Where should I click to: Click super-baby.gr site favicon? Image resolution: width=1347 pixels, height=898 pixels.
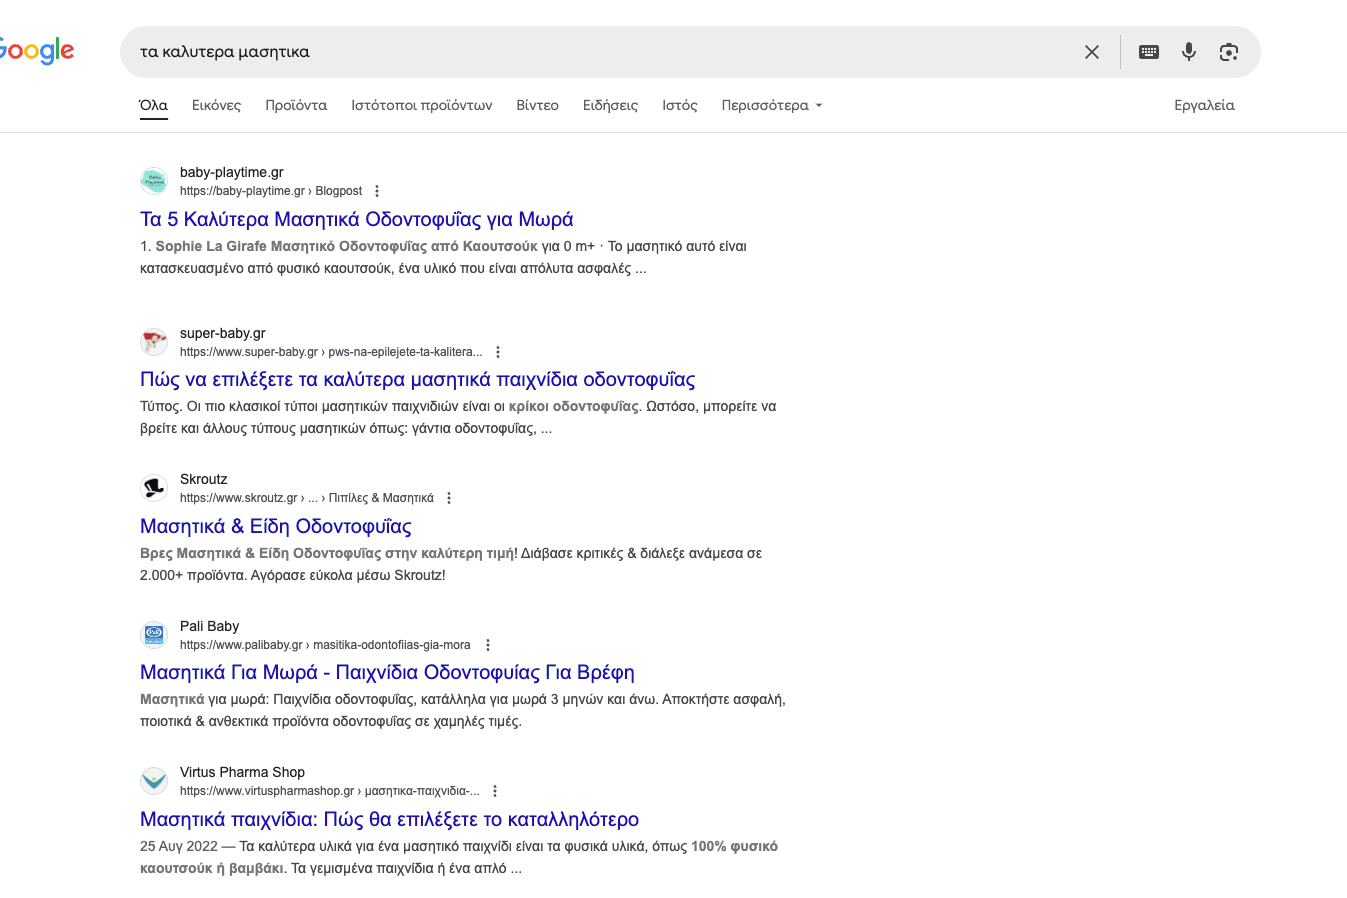[154, 342]
